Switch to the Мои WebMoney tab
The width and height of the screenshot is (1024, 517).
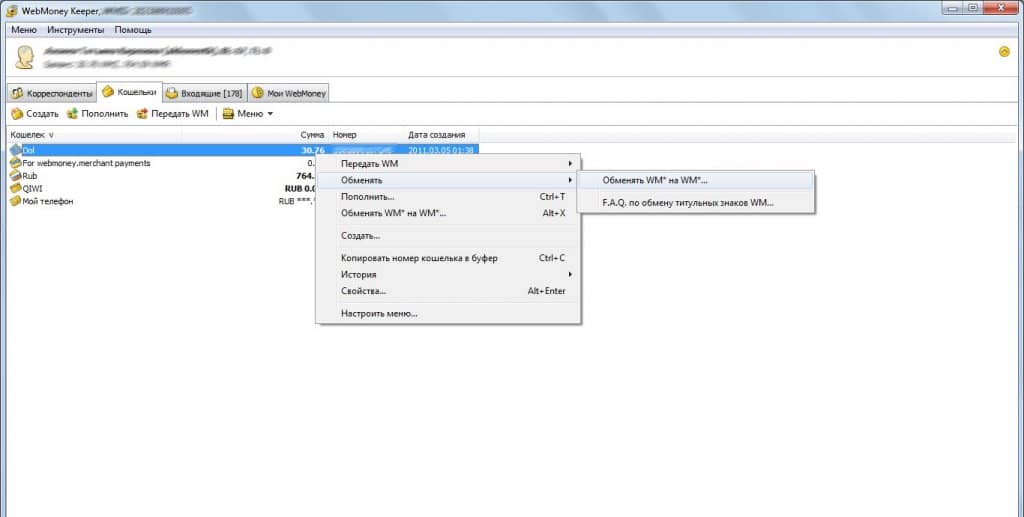coord(289,93)
